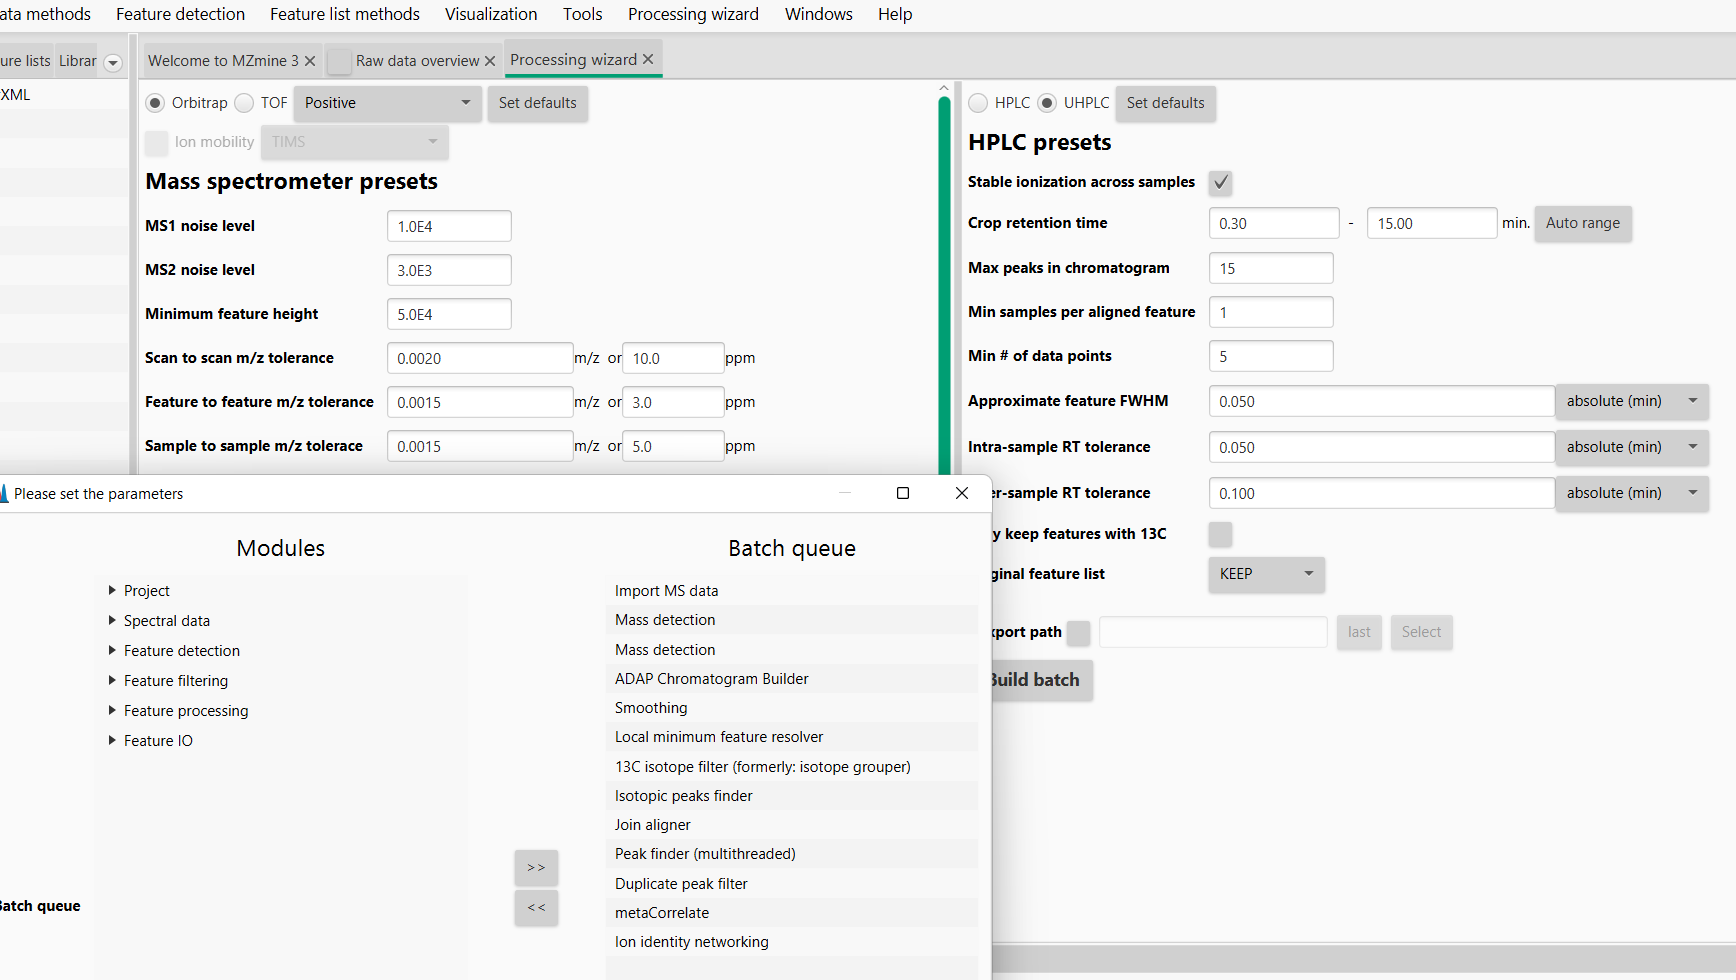The height and width of the screenshot is (980, 1736).
Task: Click the export path text field
Action: pyautogui.click(x=1212, y=631)
